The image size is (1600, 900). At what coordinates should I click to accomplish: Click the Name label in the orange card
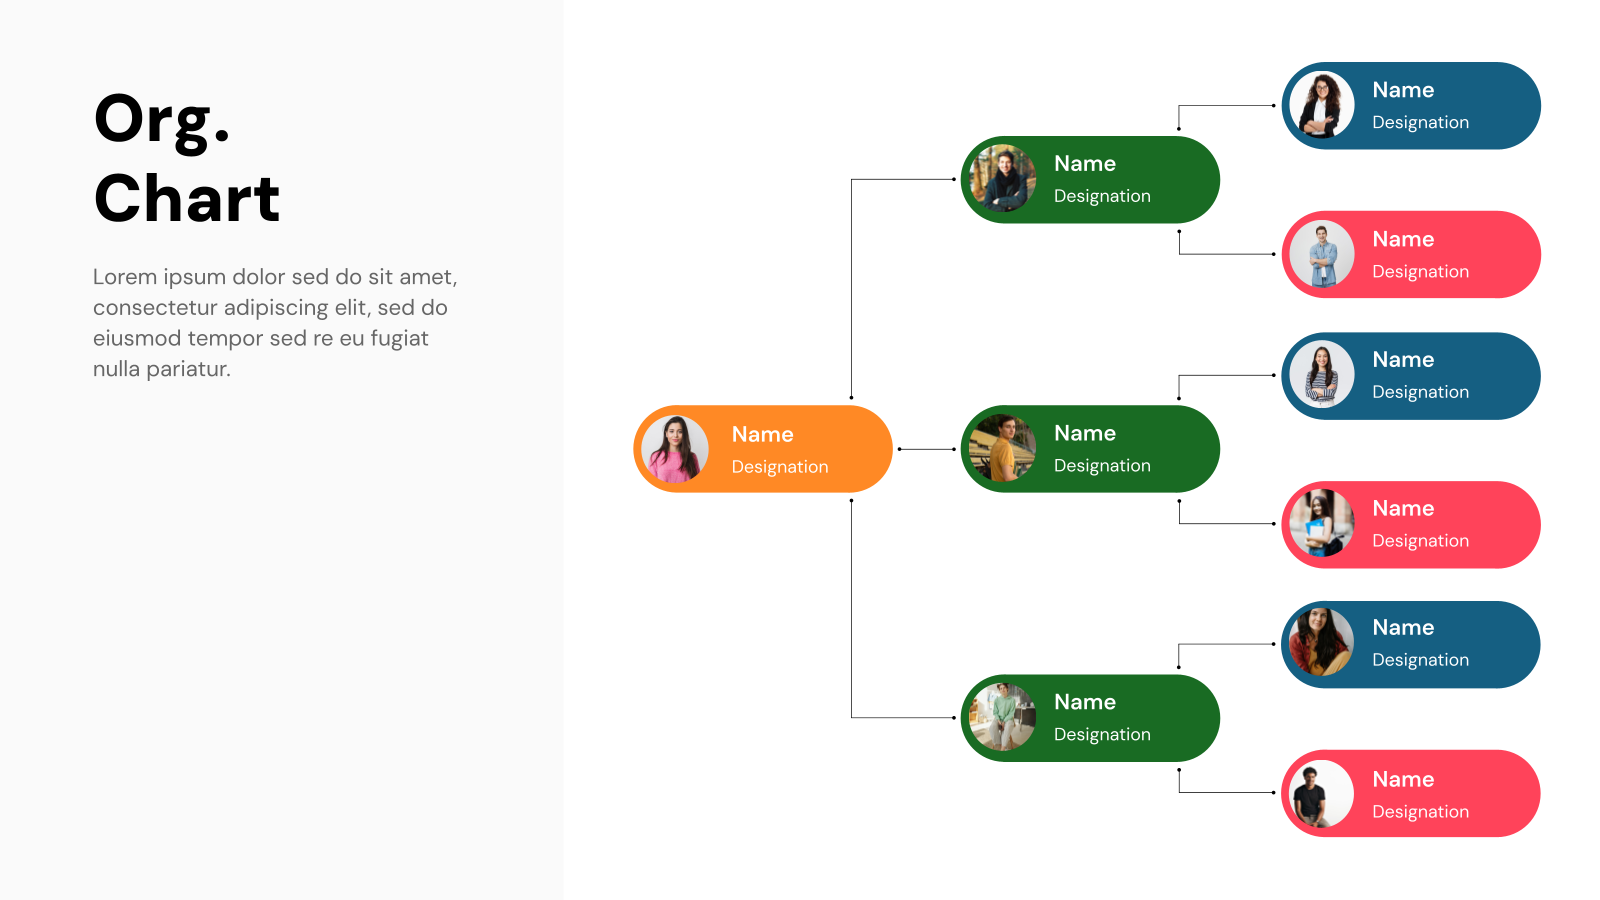click(762, 434)
